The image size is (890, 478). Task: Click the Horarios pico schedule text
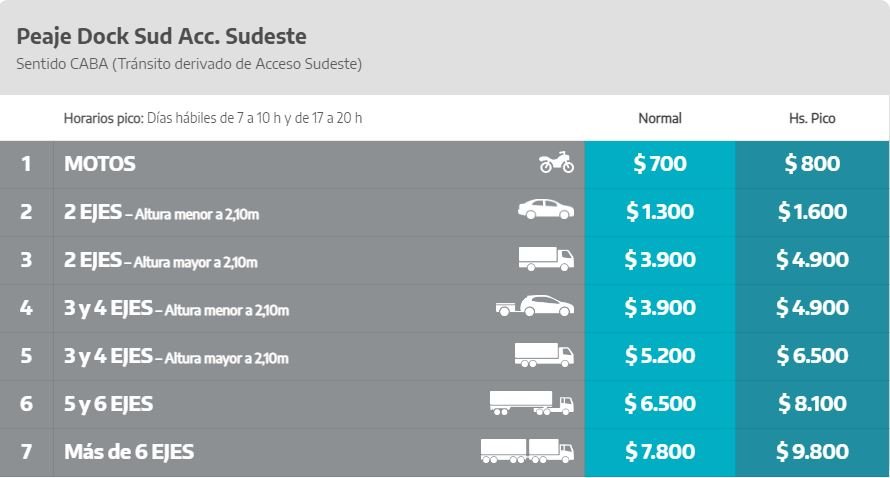coord(213,118)
